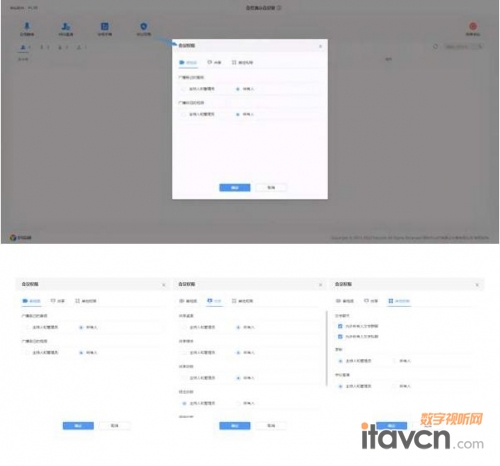This screenshot has width=500, height=466.
Task: Select the first selected radio in the main dialog
Action: [x=238, y=89]
